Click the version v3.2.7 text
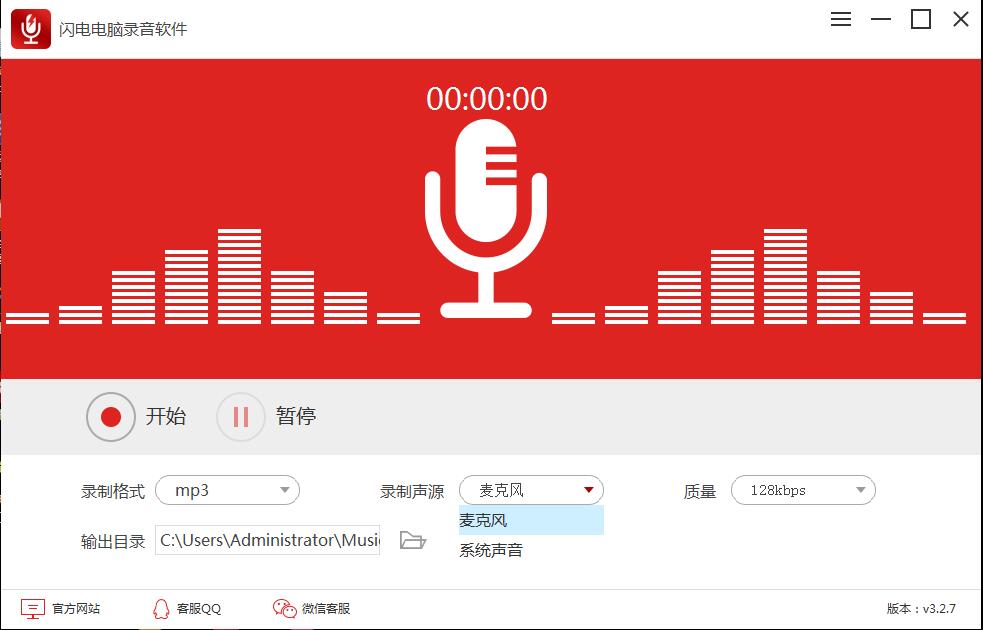Image resolution: width=983 pixels, height=630 pixels. click(x=921, y=609)
